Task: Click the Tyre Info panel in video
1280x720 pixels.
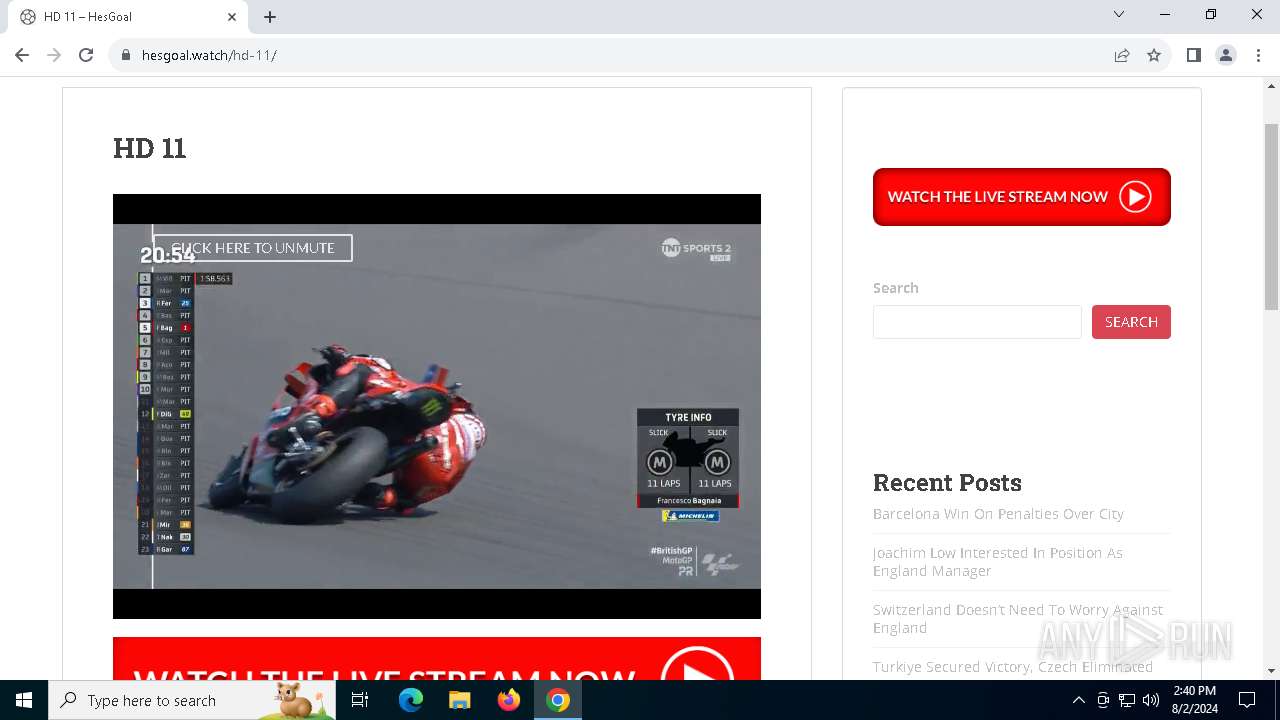Action: coord(688,457)
